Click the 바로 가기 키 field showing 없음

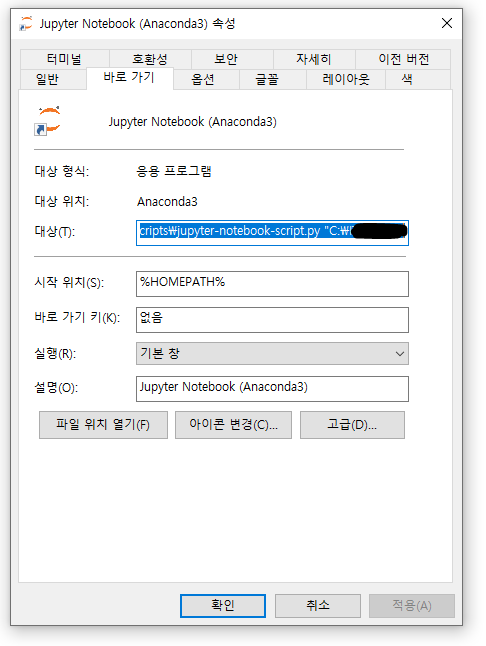coord(272,320)
